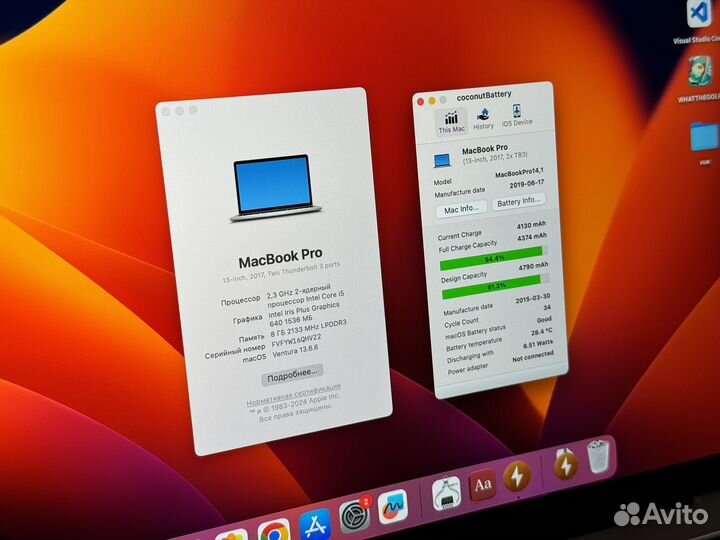Click the Intel Iris Plus Graphics value
The image size is (720, 540).
click(304, 315)
